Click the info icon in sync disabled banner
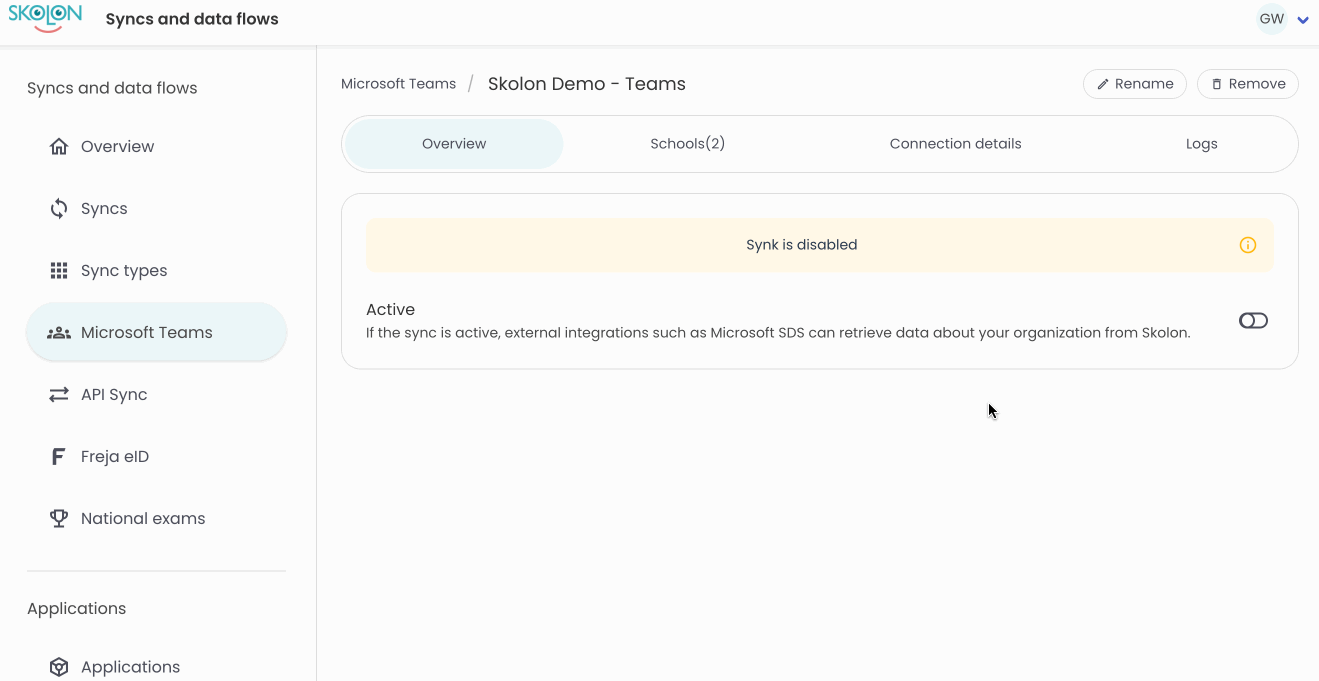Image resolution: width=1319 pixels, height=681 pixels. 1247,245
